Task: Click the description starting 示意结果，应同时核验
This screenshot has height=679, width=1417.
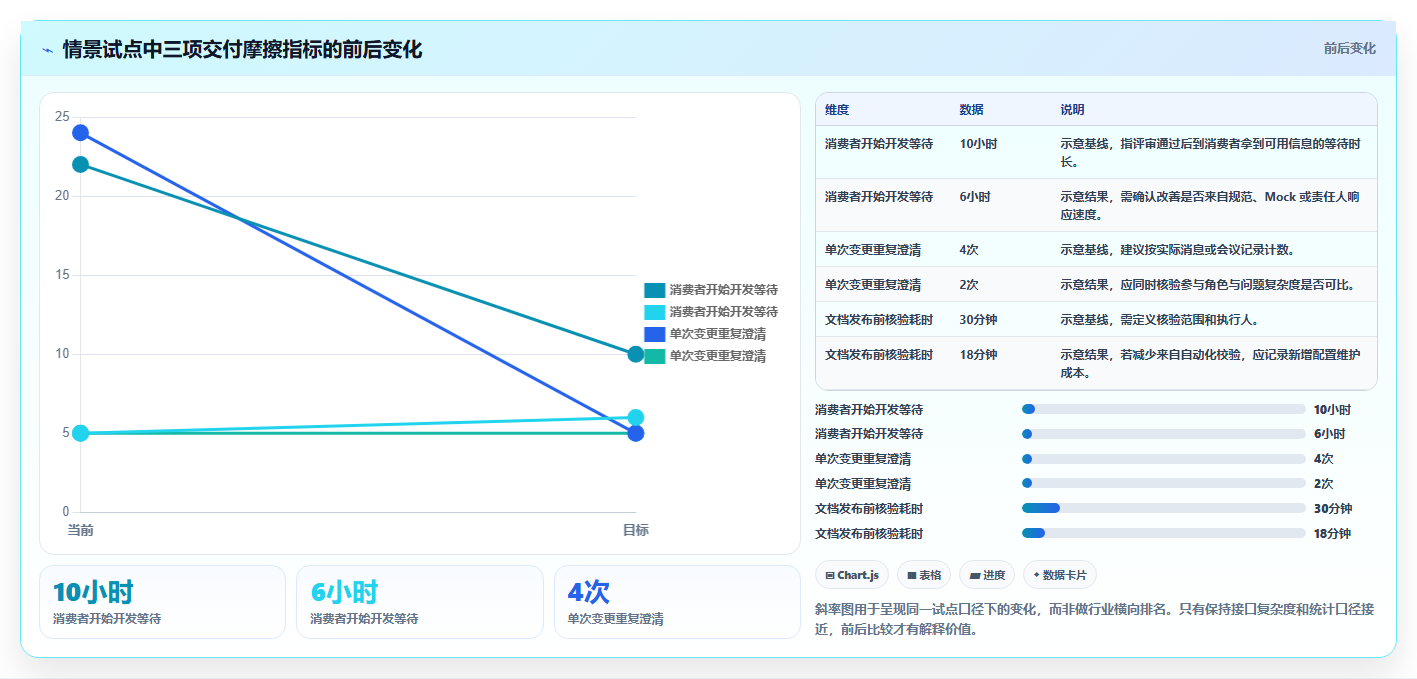Action: [x=1208, y=285]
